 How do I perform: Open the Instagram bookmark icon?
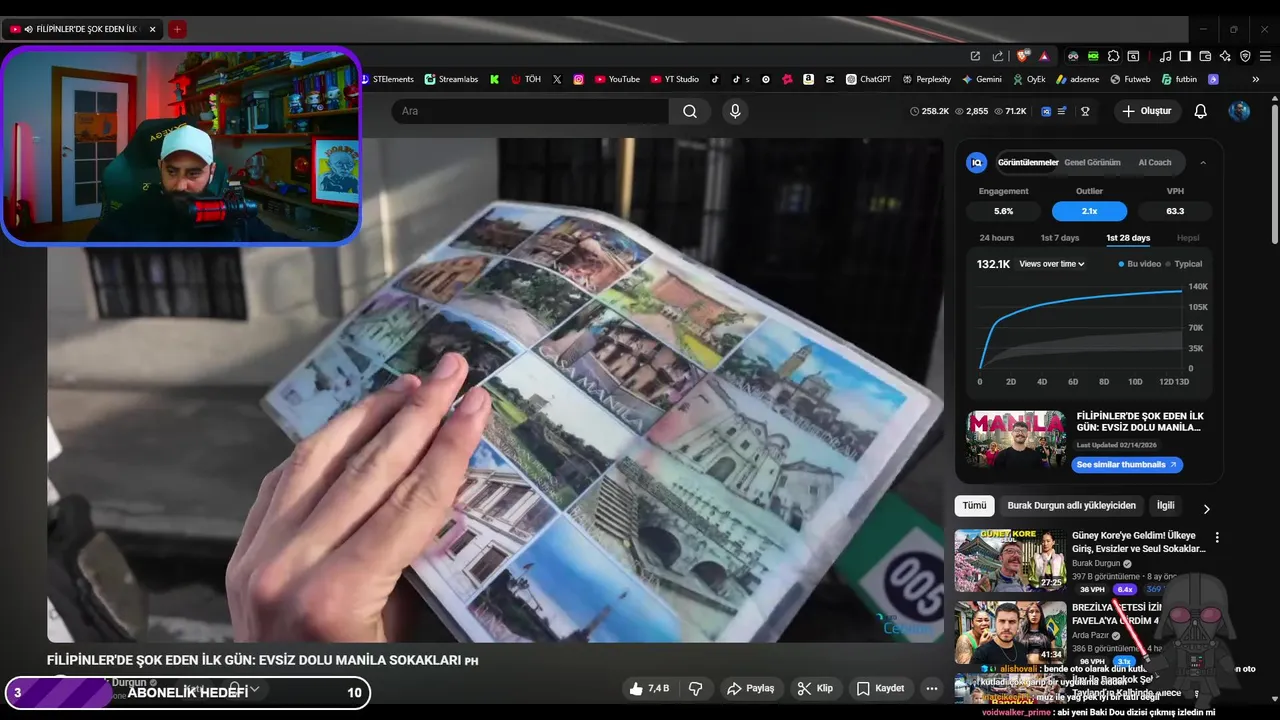578,79
